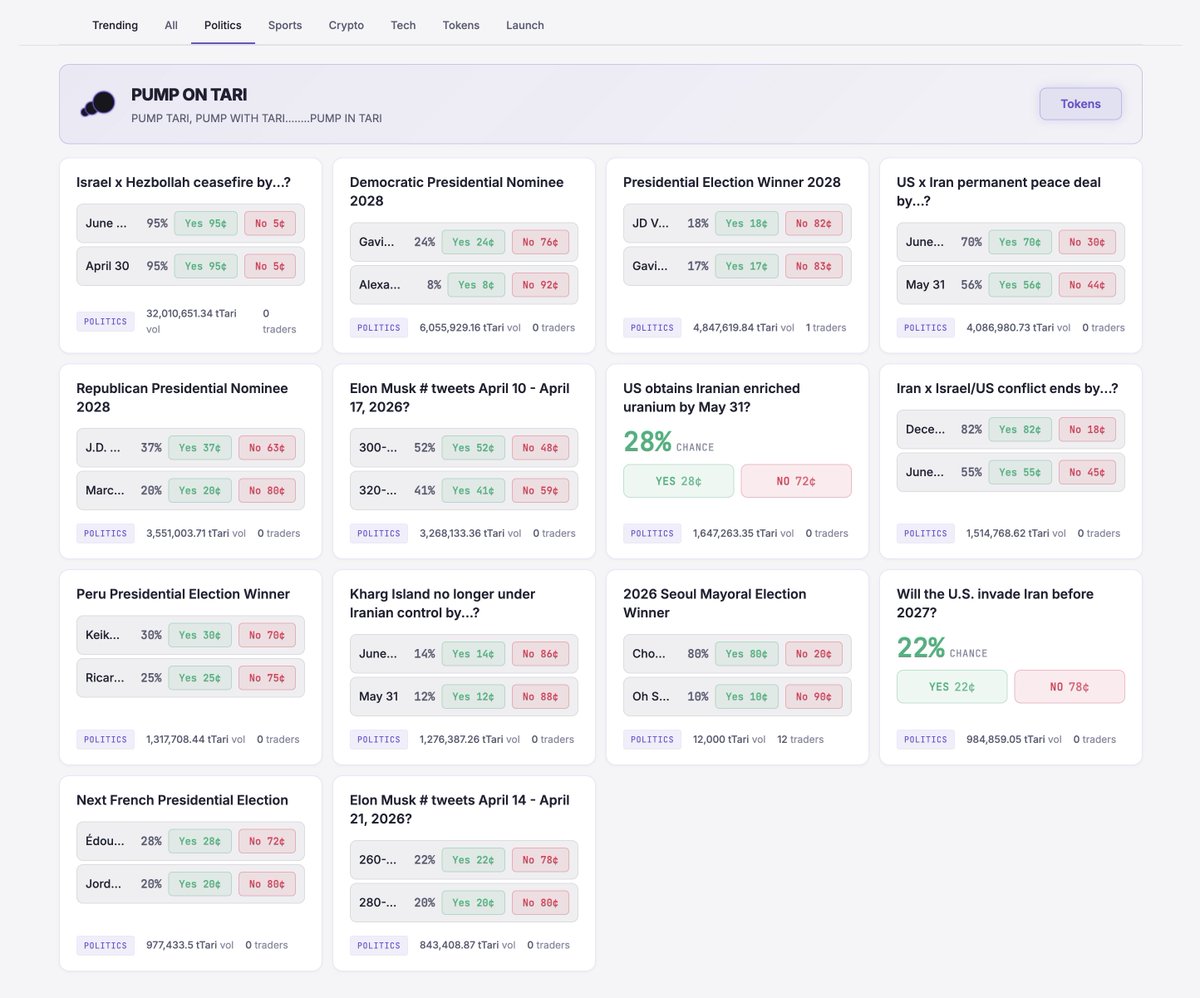
Task: Buy No 5¢ for April 30 ceasefire
Action: 270,267
